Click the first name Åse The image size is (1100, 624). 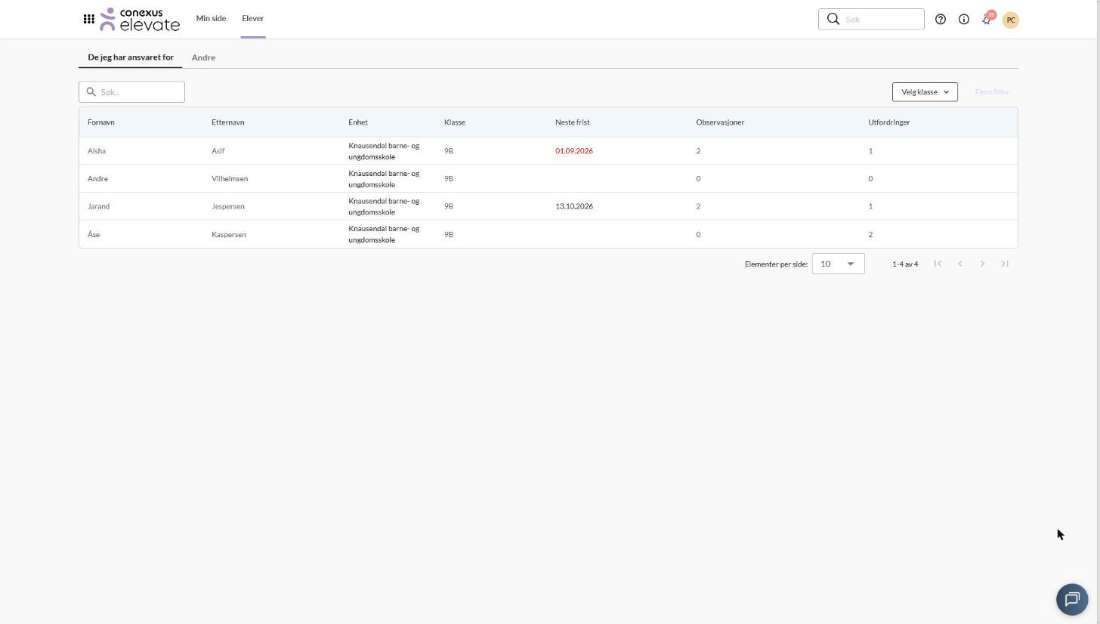(94, 234)
